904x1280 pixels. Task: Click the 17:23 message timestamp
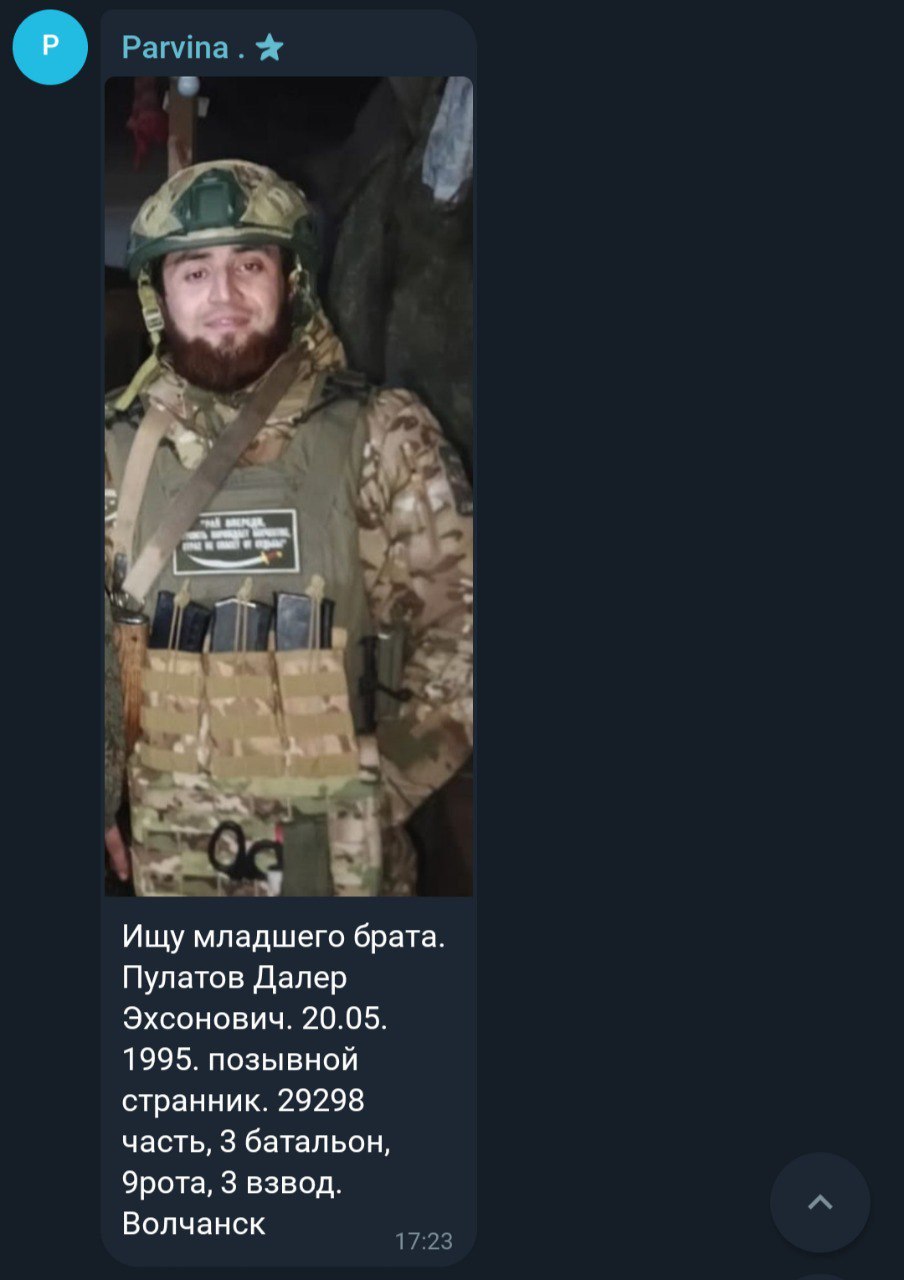pos(424,1241)
